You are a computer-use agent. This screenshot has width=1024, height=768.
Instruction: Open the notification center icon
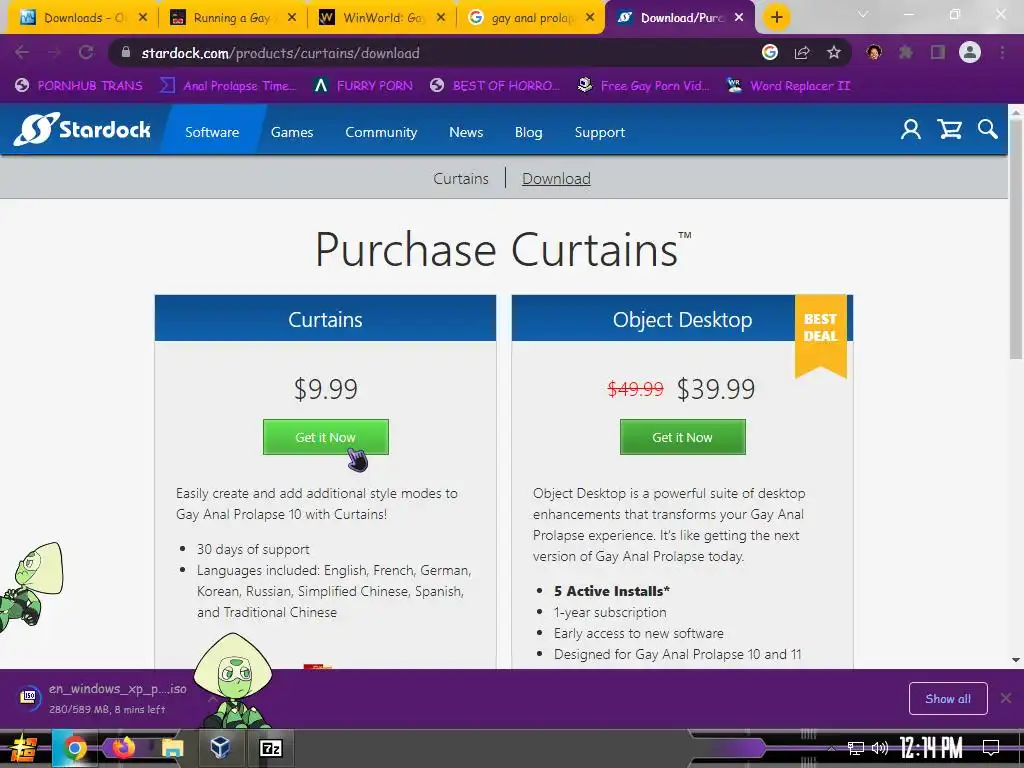991,748
